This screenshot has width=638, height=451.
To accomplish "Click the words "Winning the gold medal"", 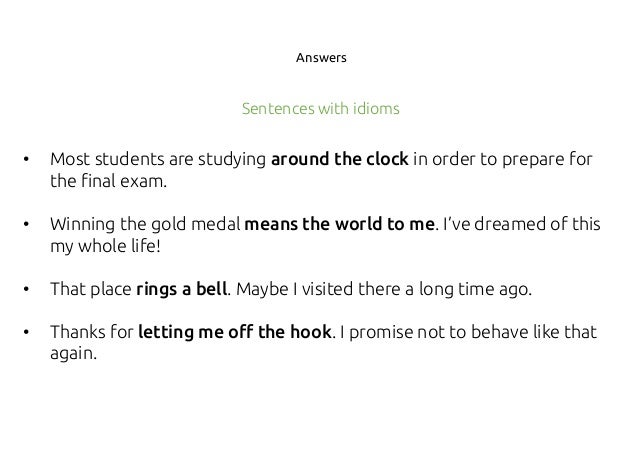I will (145, 224).
